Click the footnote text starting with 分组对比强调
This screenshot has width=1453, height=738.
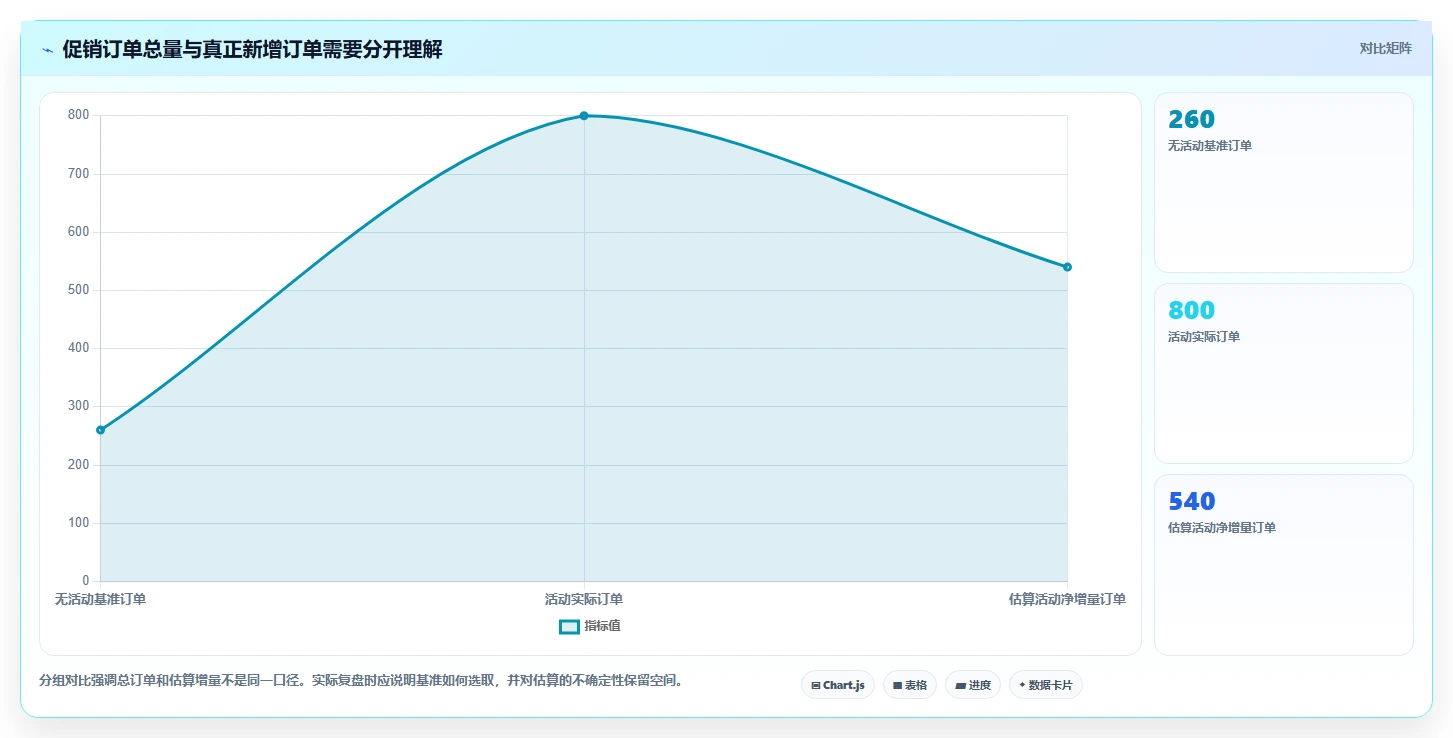click(x=362, y=681)
